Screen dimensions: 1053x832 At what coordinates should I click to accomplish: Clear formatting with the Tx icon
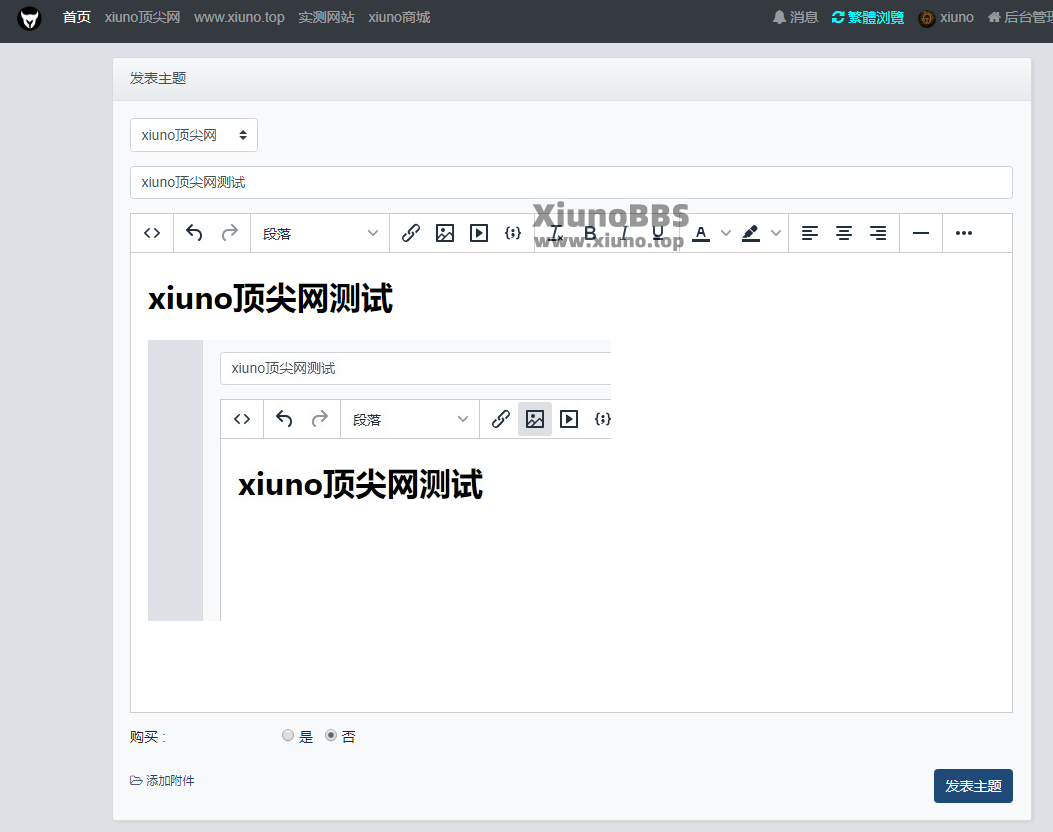pos(556,233)
